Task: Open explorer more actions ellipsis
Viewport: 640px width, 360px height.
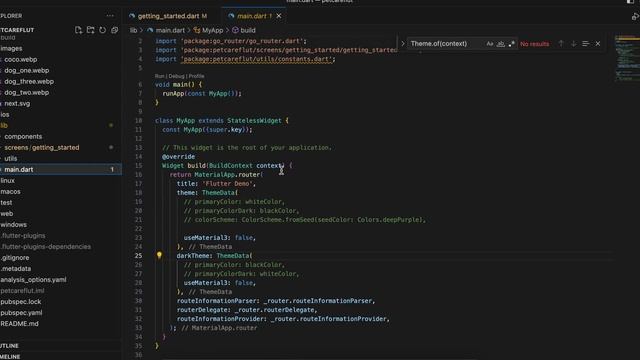Action: (110, 16)
